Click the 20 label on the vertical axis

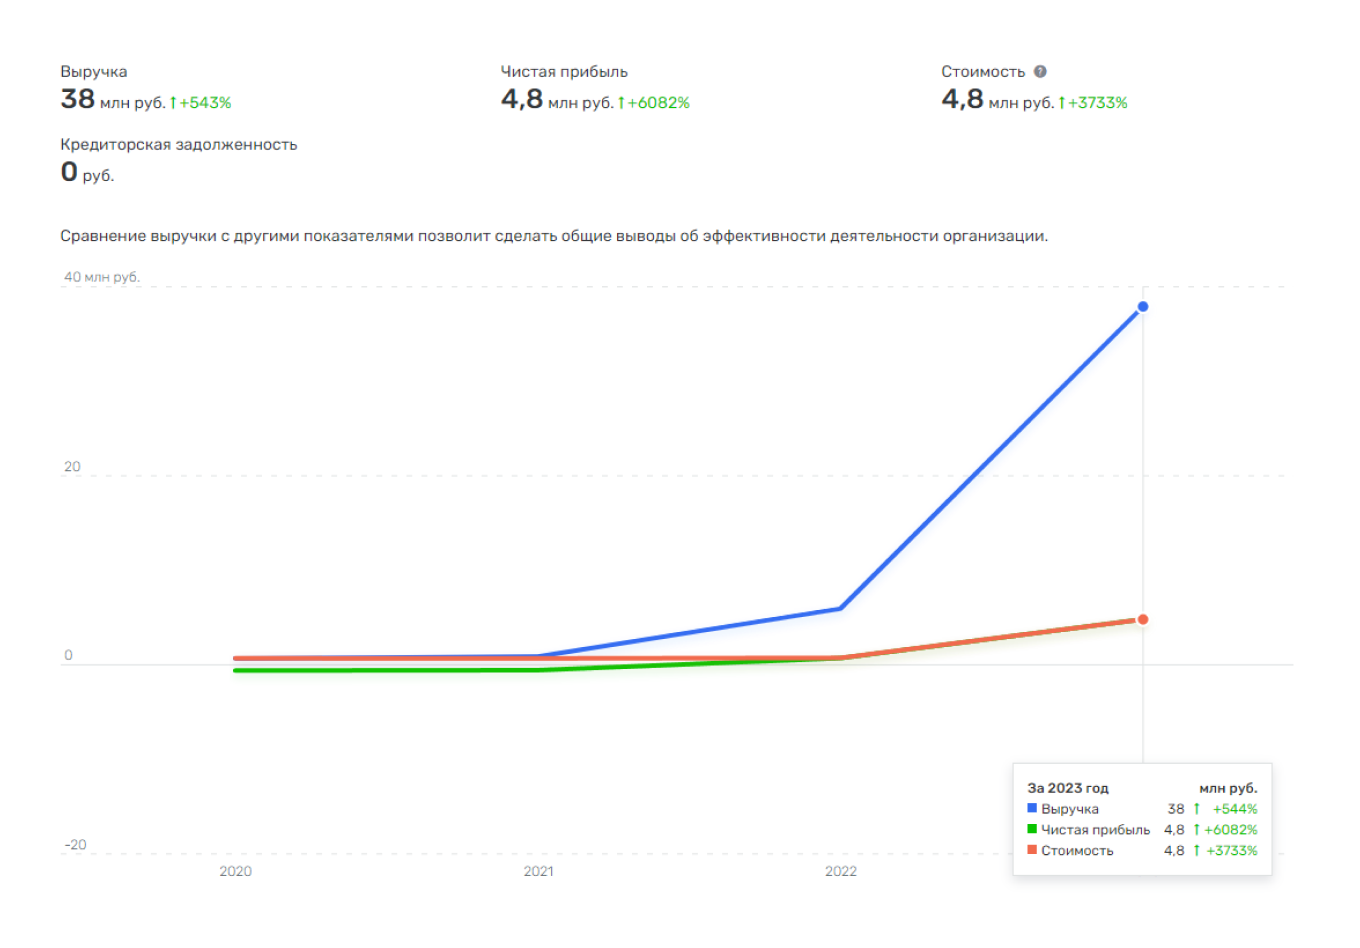click(x=72, y=467)
